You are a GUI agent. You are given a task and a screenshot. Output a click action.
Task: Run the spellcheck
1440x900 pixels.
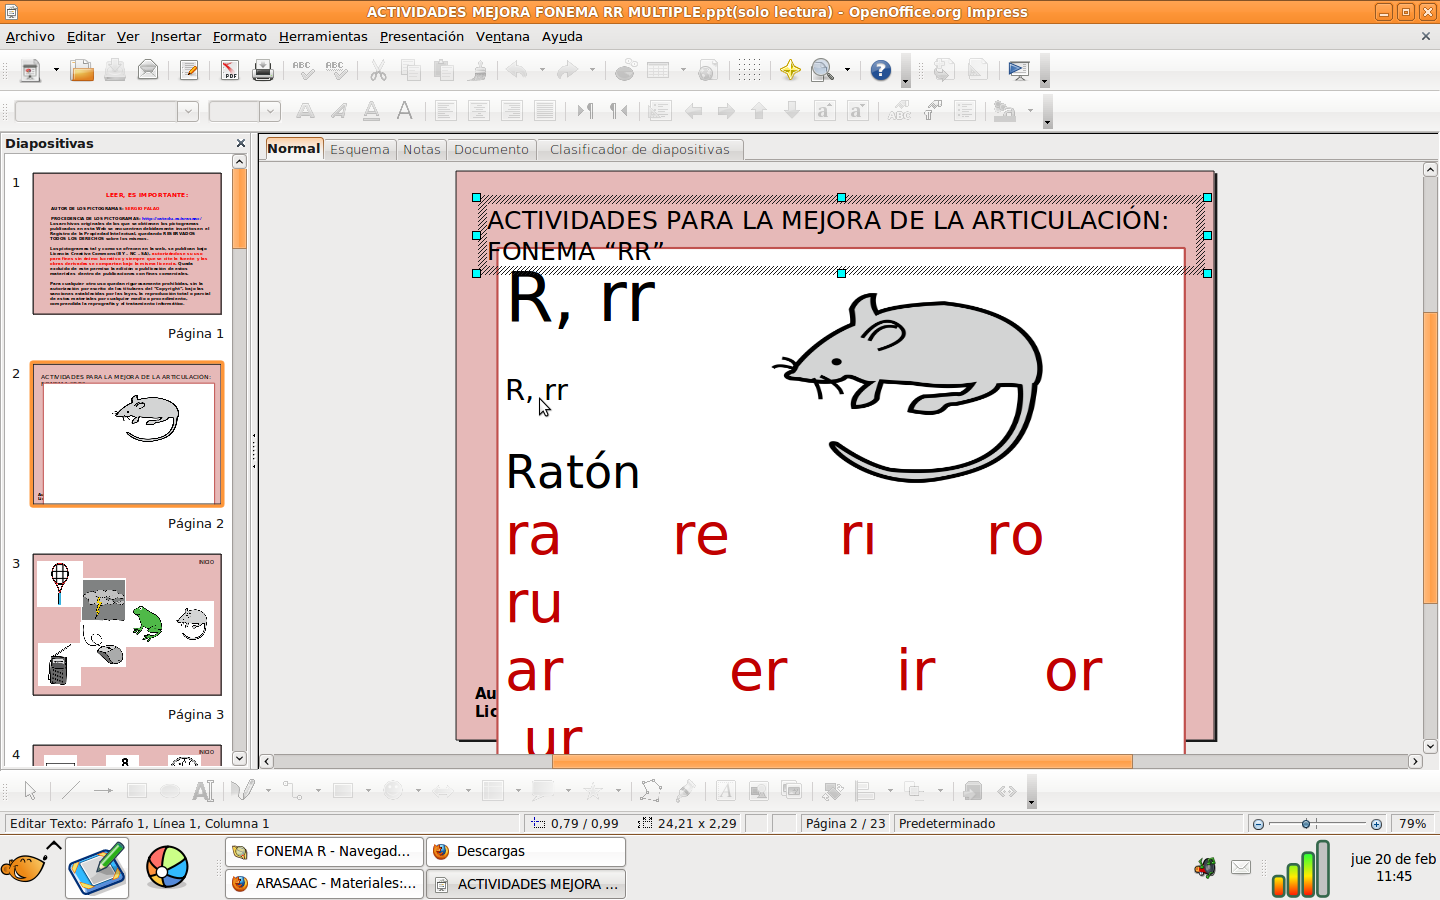point(302,71)
